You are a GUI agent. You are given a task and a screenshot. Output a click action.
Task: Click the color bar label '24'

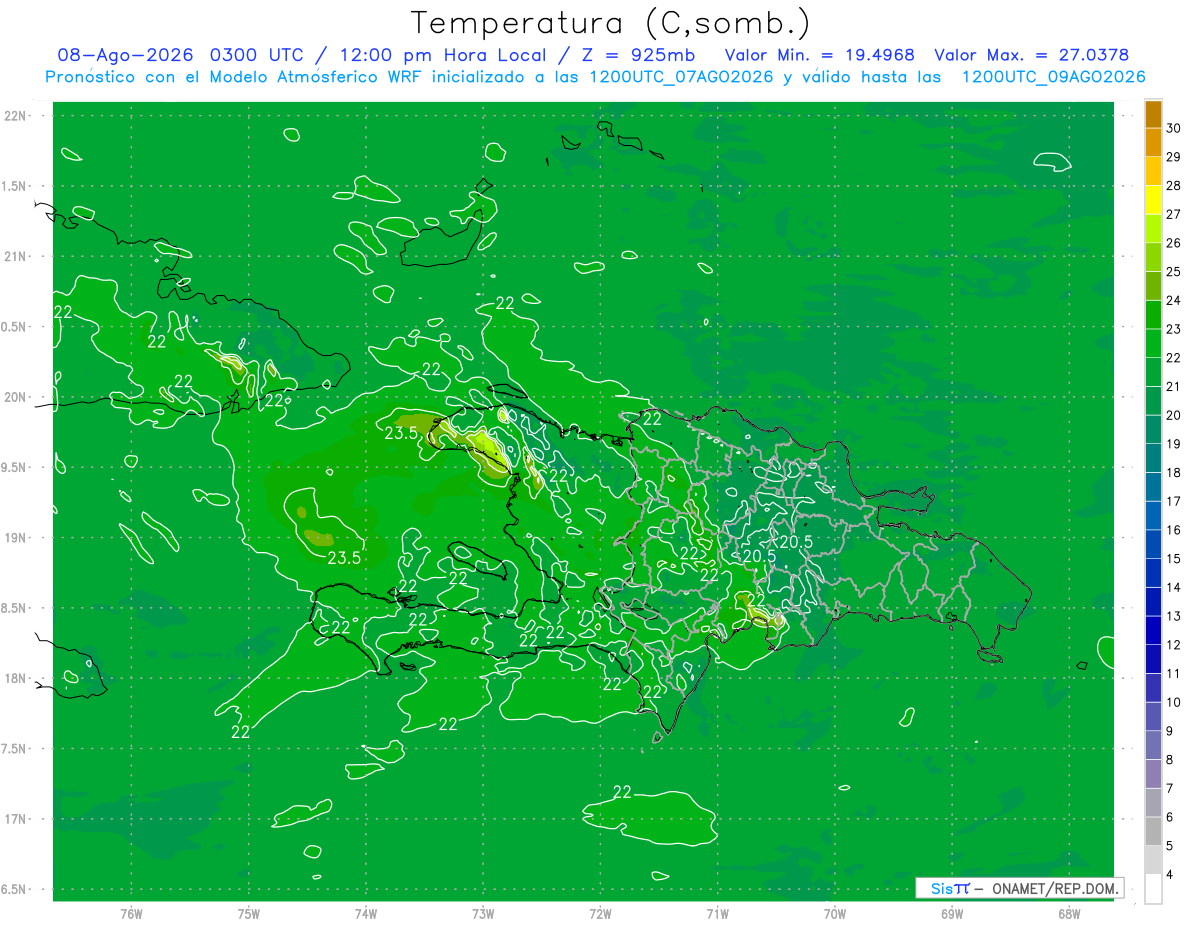coord(1174,300)
